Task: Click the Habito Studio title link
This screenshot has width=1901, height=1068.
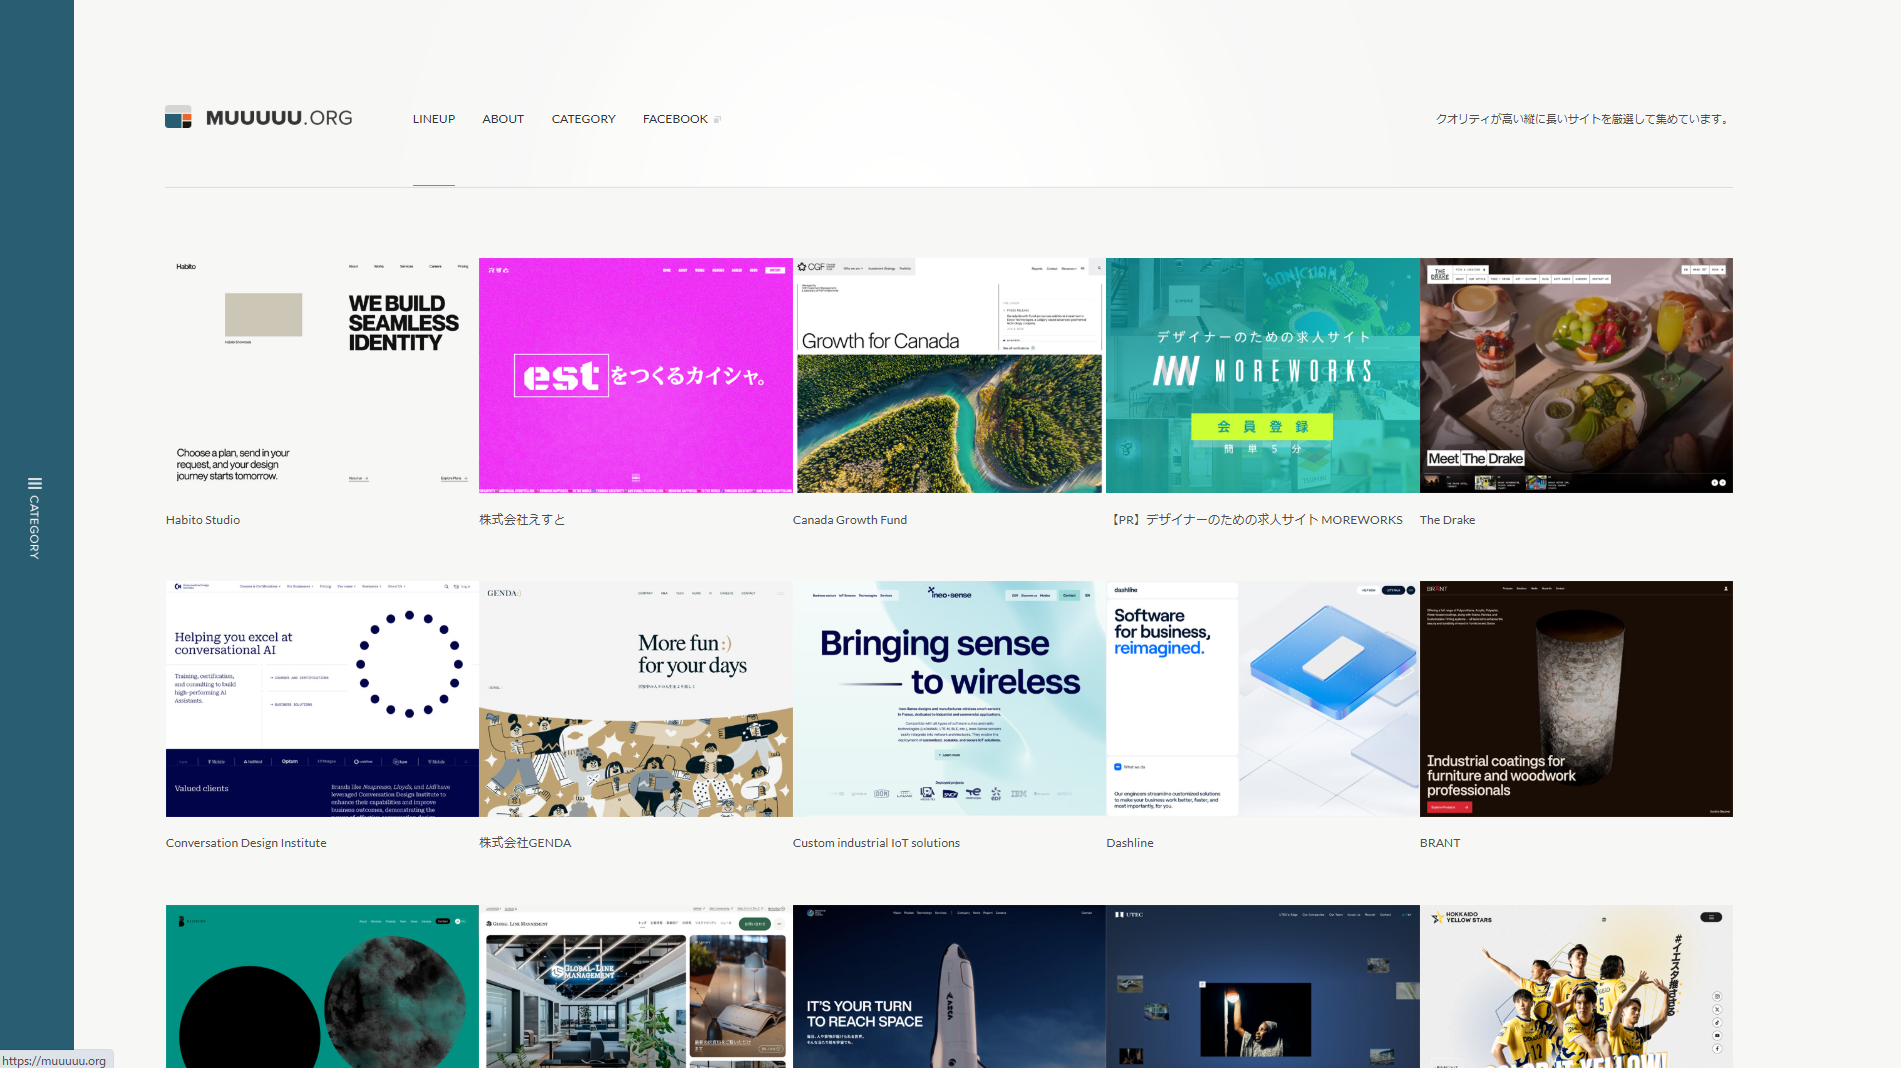Action: [x=203, y=520]
